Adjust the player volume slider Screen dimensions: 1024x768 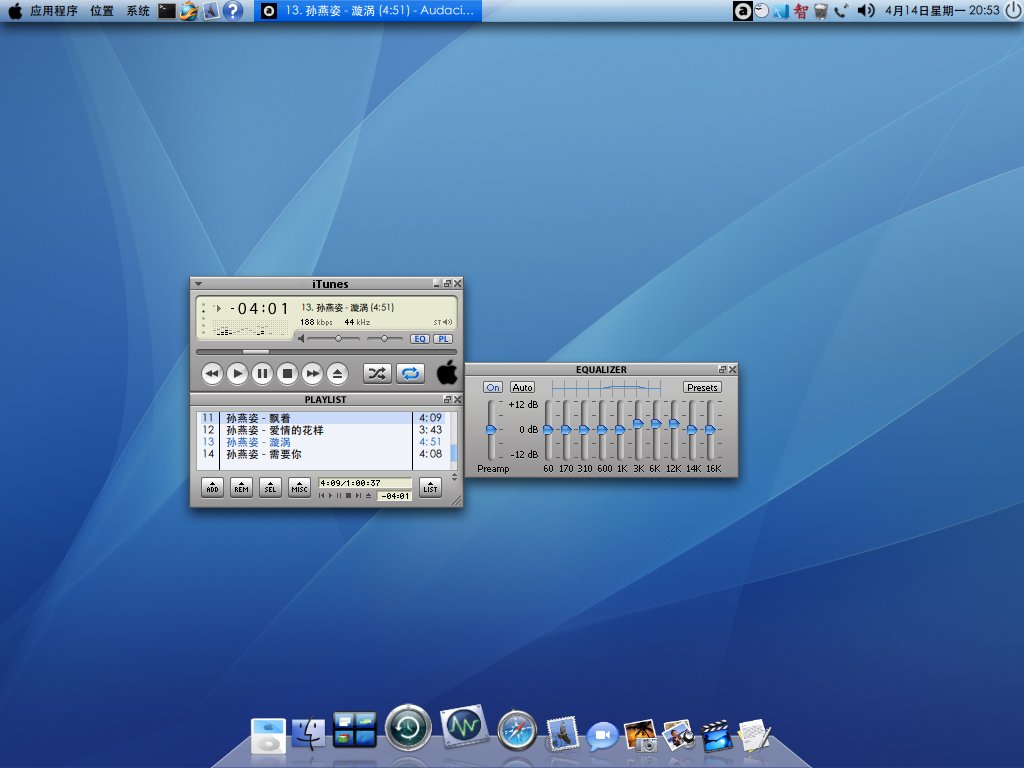(333, 338)
